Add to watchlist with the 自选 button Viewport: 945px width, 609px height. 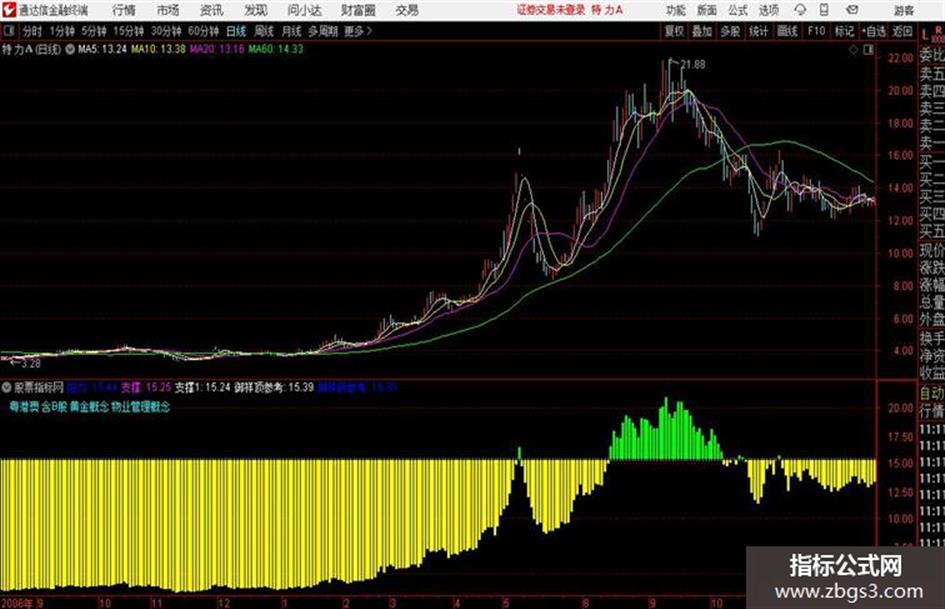[874, 31]
